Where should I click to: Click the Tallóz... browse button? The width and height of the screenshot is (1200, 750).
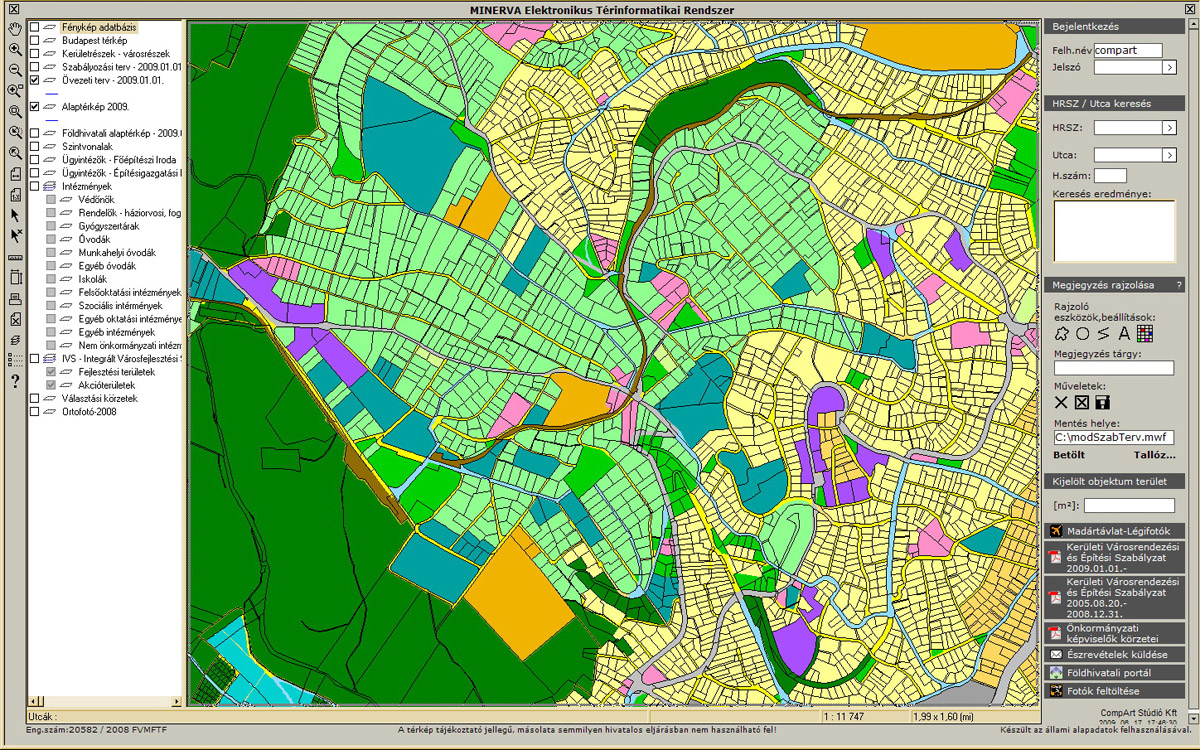(1154, 455)
